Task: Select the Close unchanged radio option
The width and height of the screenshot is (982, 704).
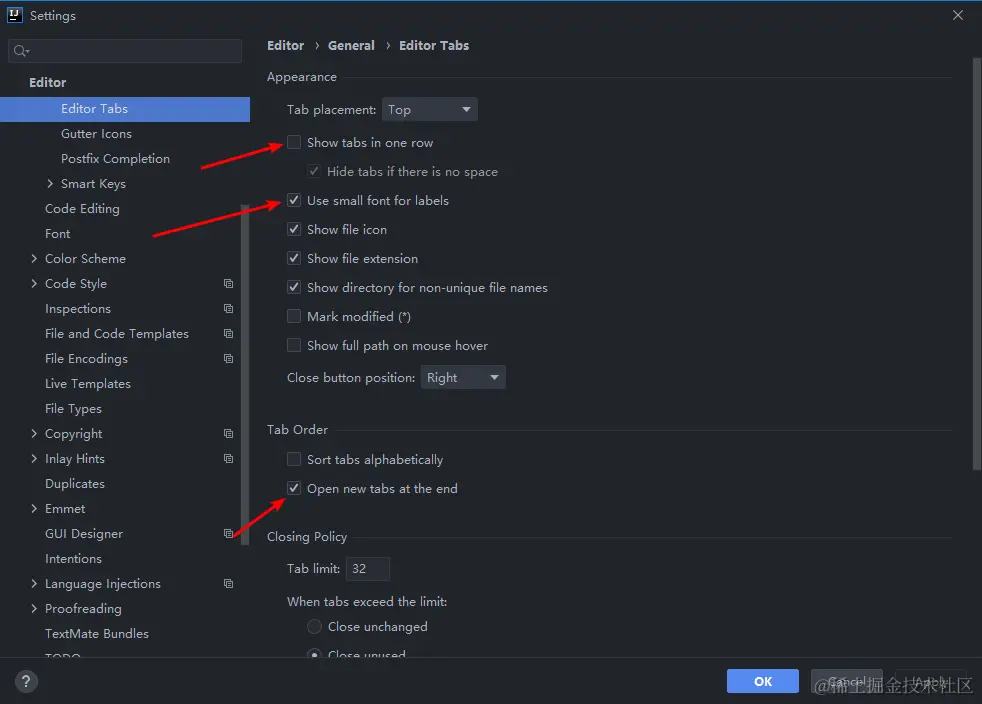Action: pyautogui.click(x=314, y=626)
